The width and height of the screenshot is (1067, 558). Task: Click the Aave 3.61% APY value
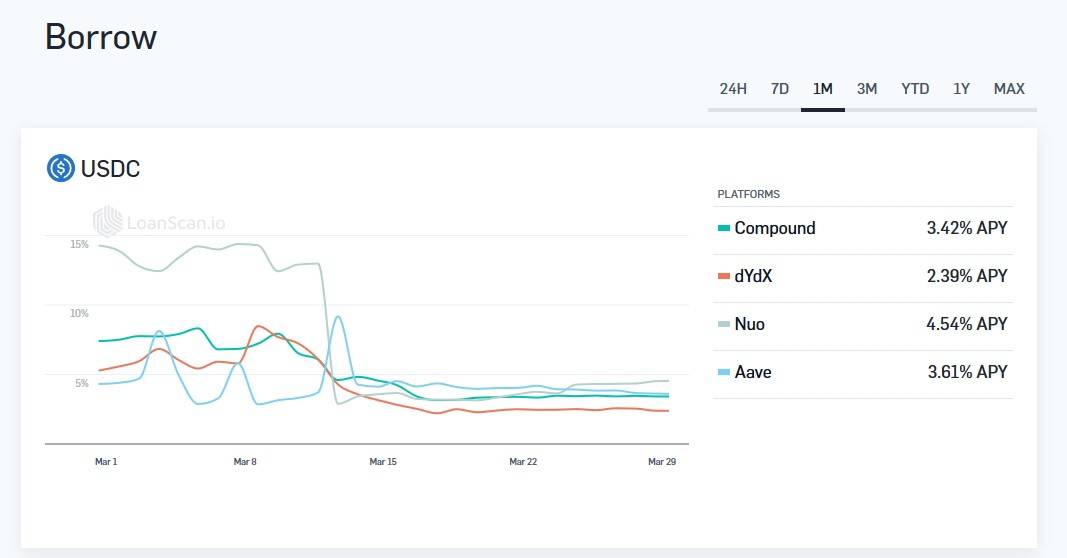[967, 372]
